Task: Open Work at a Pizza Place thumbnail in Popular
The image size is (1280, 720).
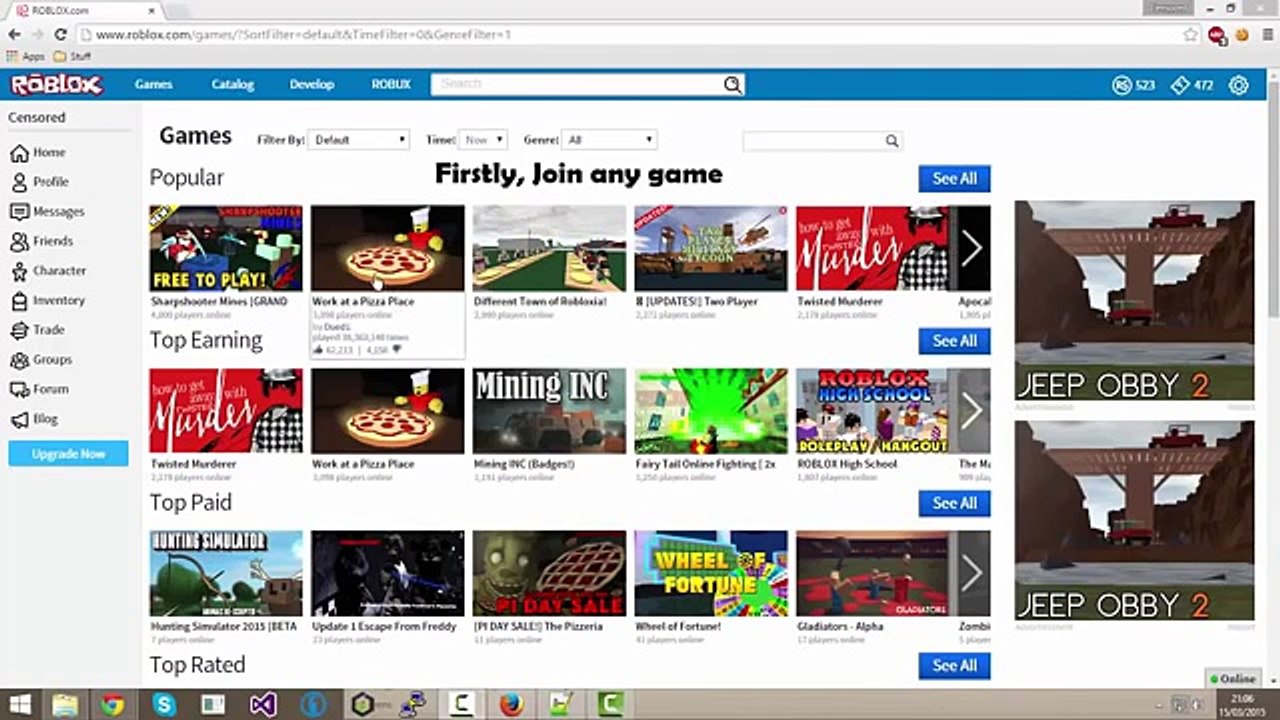Action: coord(388,248)
